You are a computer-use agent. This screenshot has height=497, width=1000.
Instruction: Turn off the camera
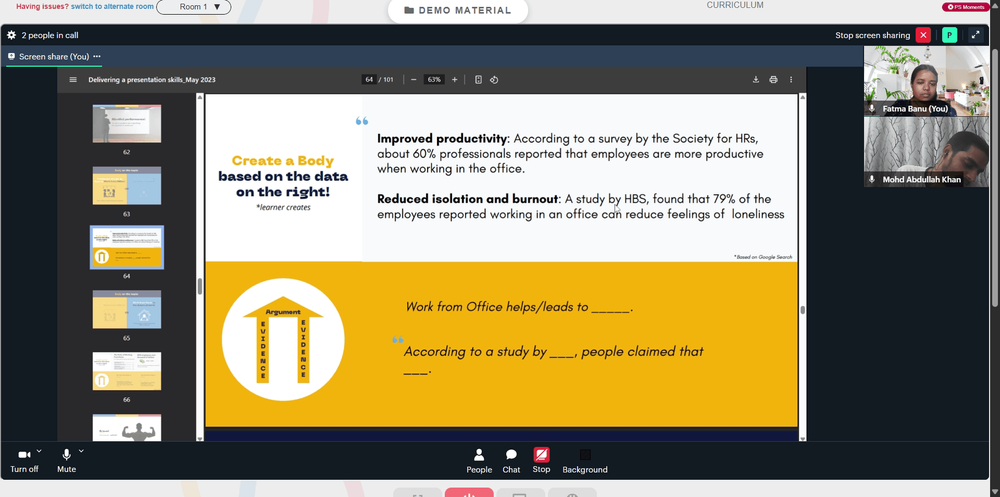(24, 460)
